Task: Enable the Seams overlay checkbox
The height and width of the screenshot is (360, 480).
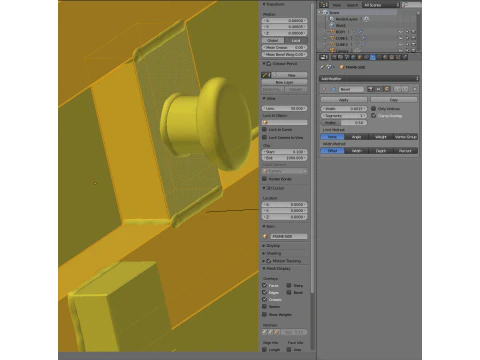Action: tap(265, 306)
